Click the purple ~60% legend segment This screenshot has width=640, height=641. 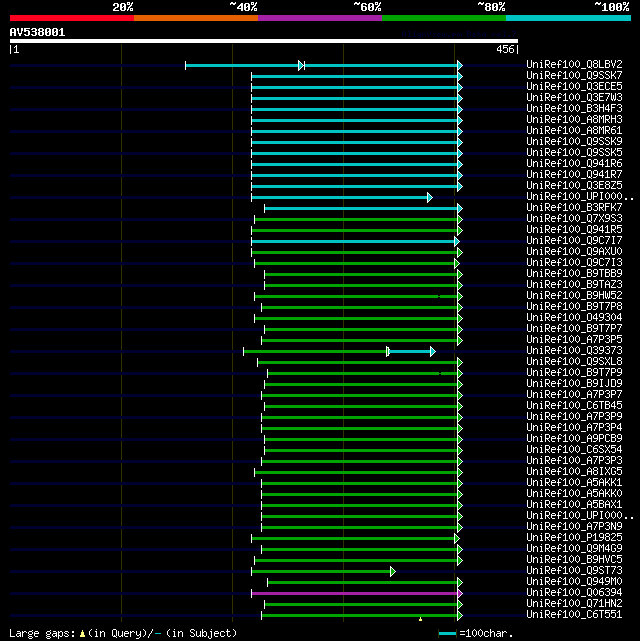(x=320, y=18)
